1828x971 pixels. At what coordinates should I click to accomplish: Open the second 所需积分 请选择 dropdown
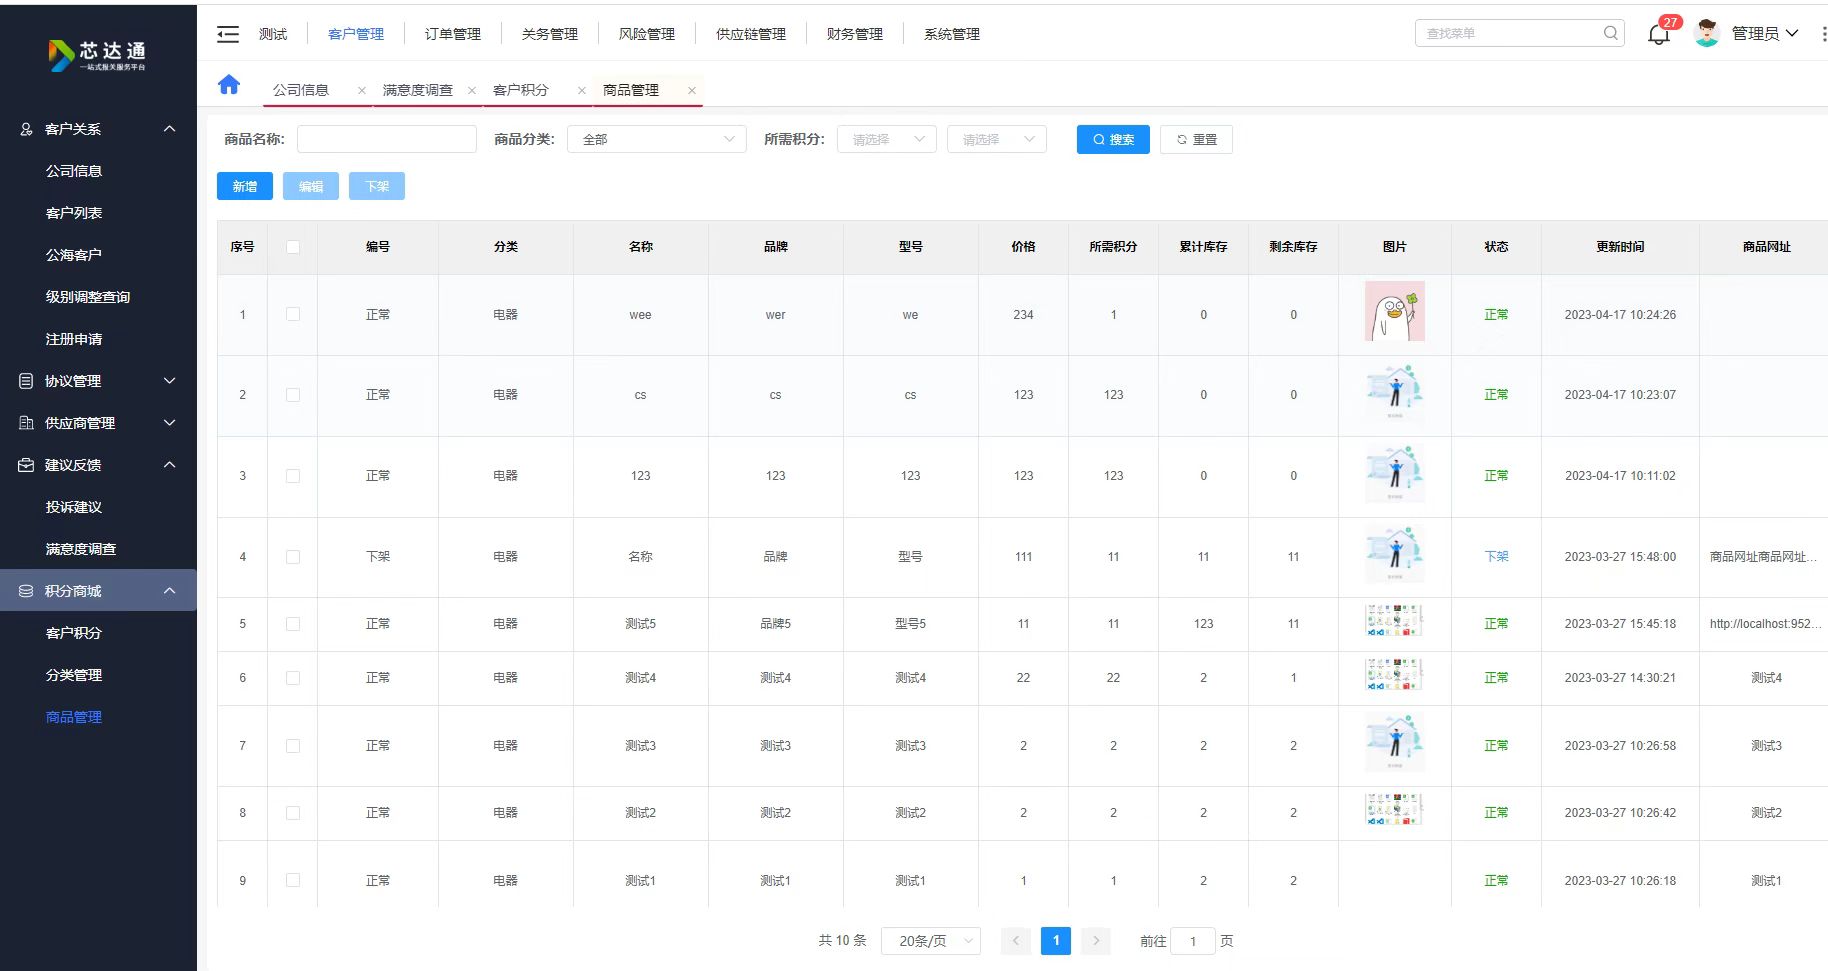(x=997, y=139)
